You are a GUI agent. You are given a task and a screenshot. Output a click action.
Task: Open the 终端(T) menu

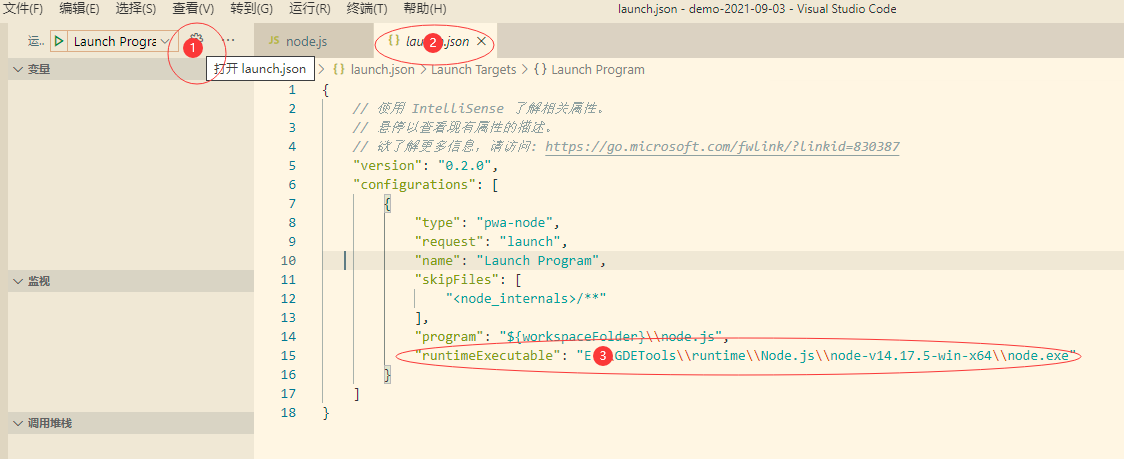click(x=366, y=9)
